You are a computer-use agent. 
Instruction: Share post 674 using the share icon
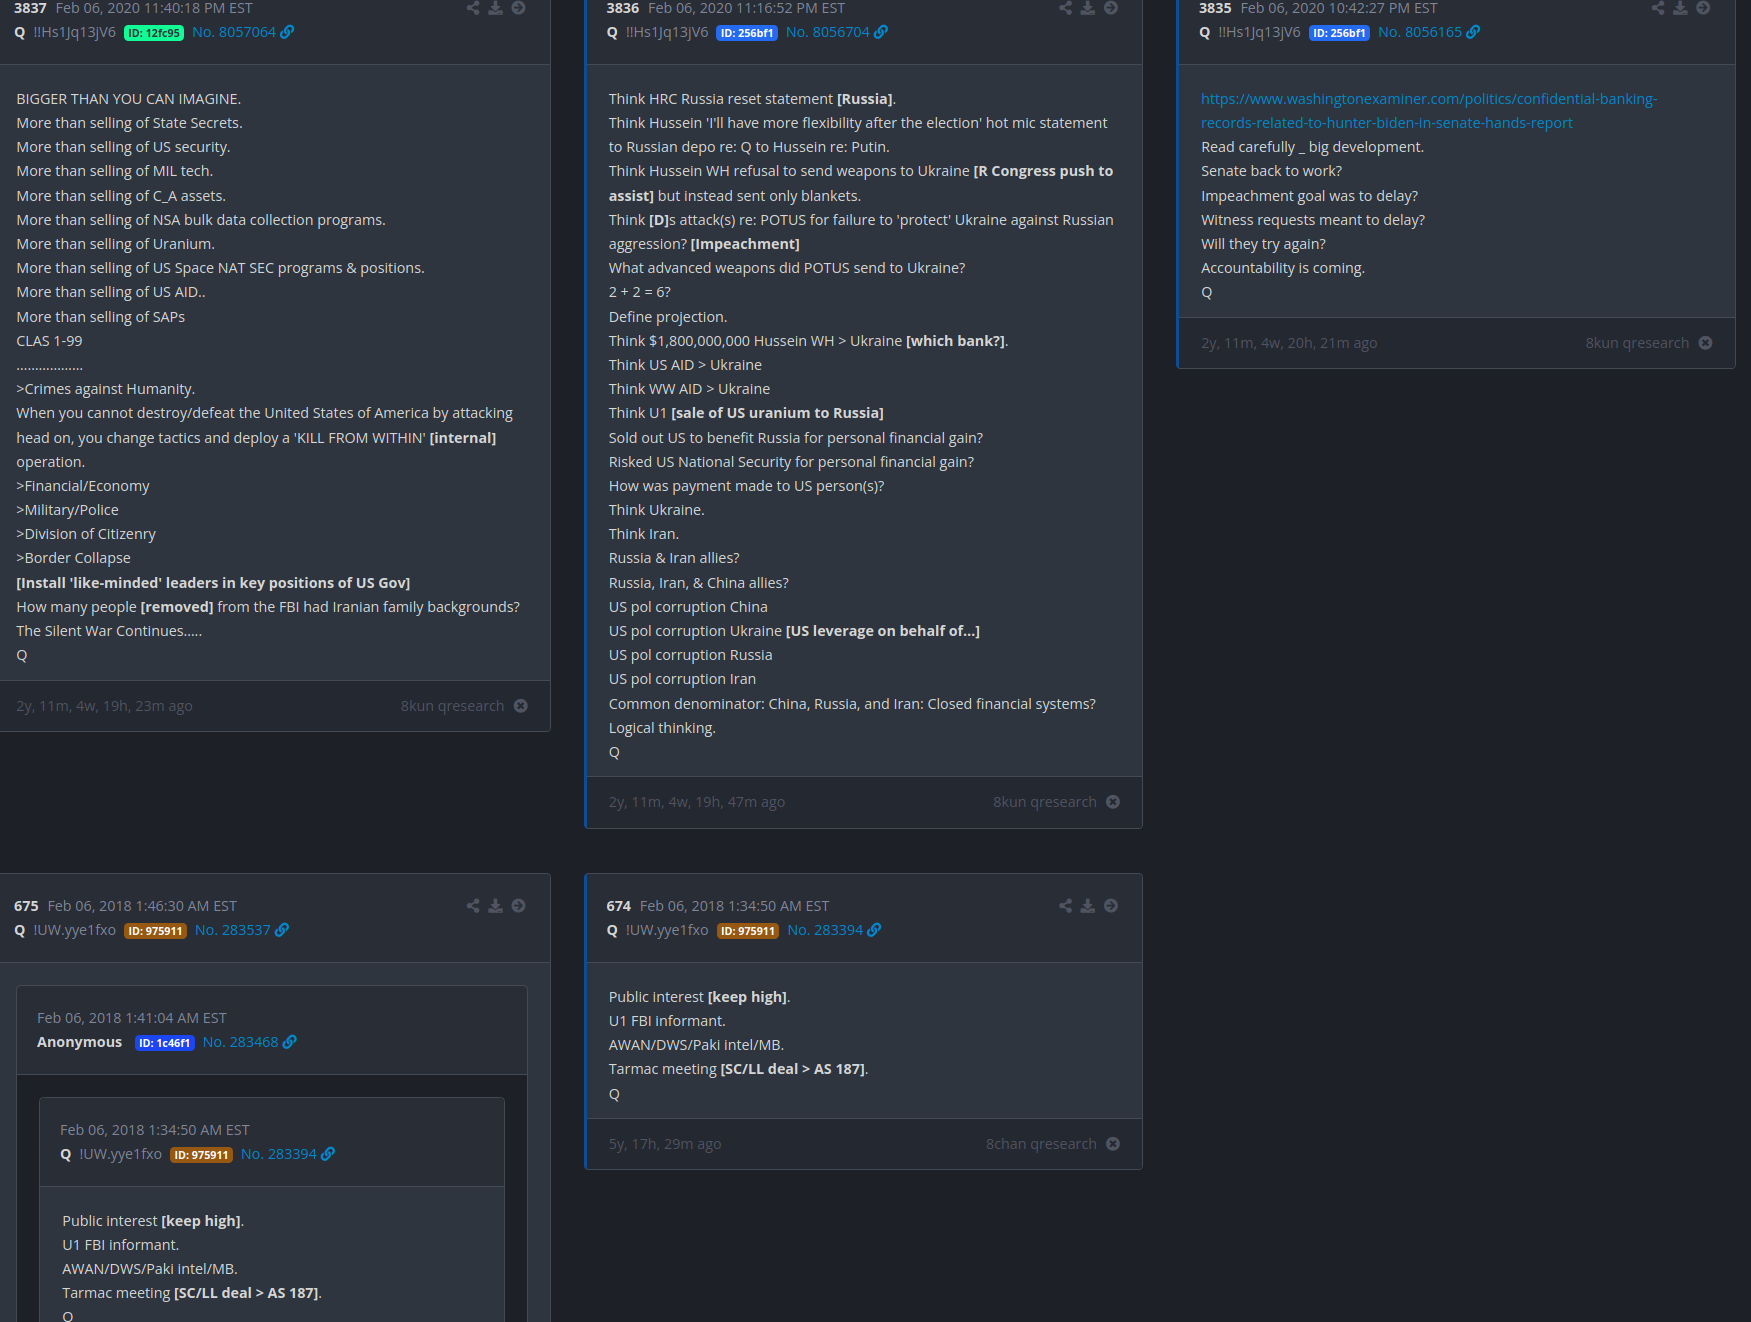[1066, 906]
